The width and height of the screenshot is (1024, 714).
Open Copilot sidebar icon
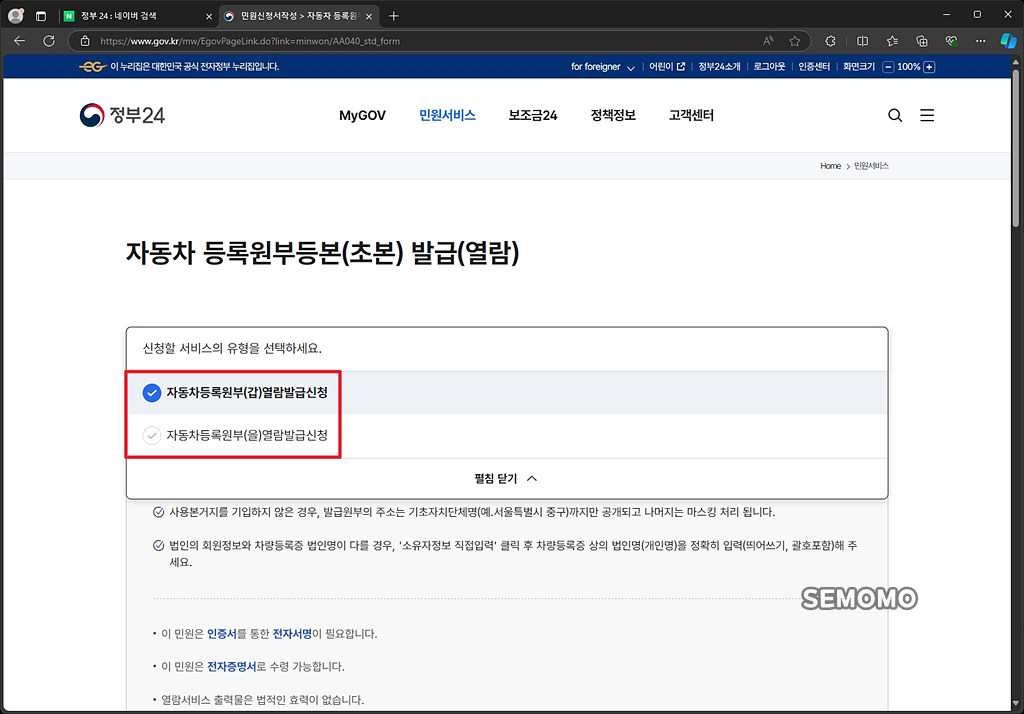click(1008, 41)
